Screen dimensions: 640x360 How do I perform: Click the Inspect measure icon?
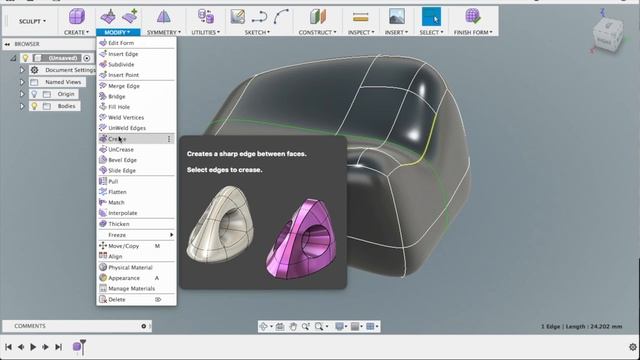360,17
